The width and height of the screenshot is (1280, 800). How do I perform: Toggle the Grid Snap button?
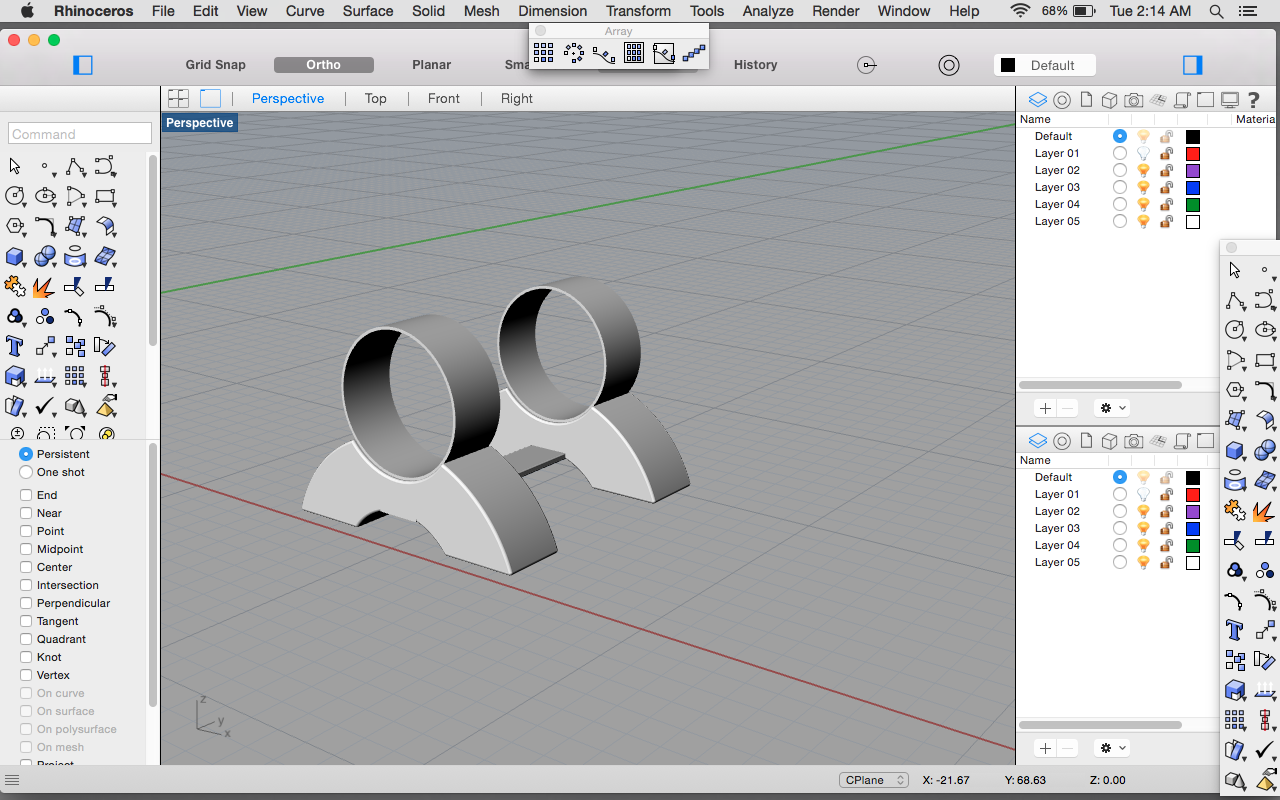[215, 65]
